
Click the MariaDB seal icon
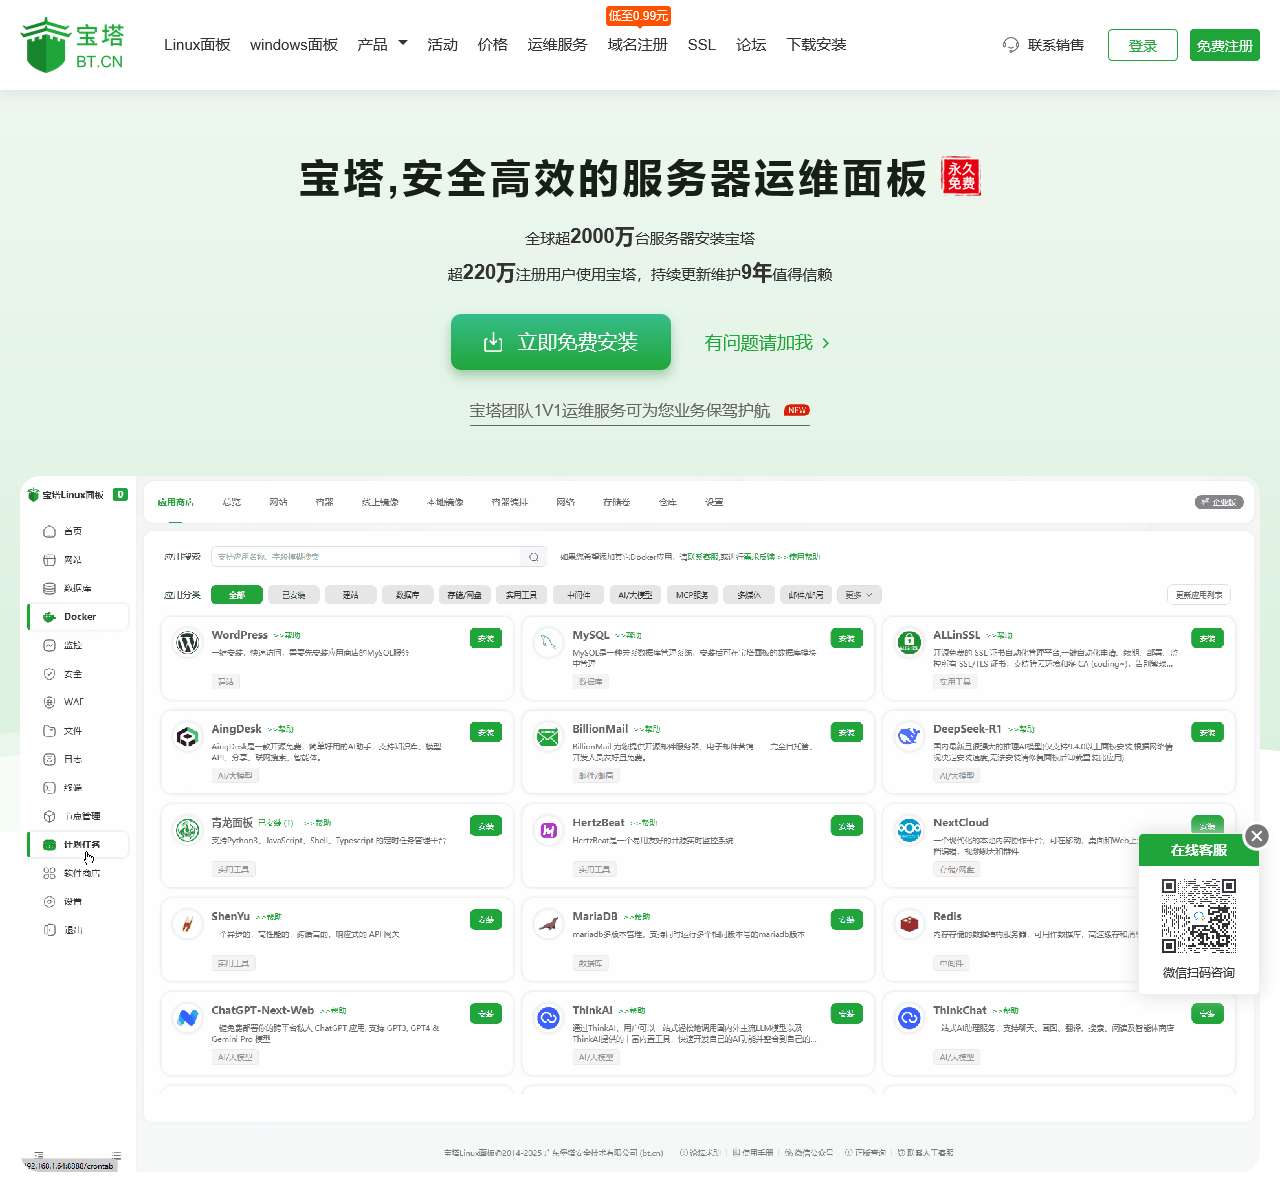click(548, 924)
